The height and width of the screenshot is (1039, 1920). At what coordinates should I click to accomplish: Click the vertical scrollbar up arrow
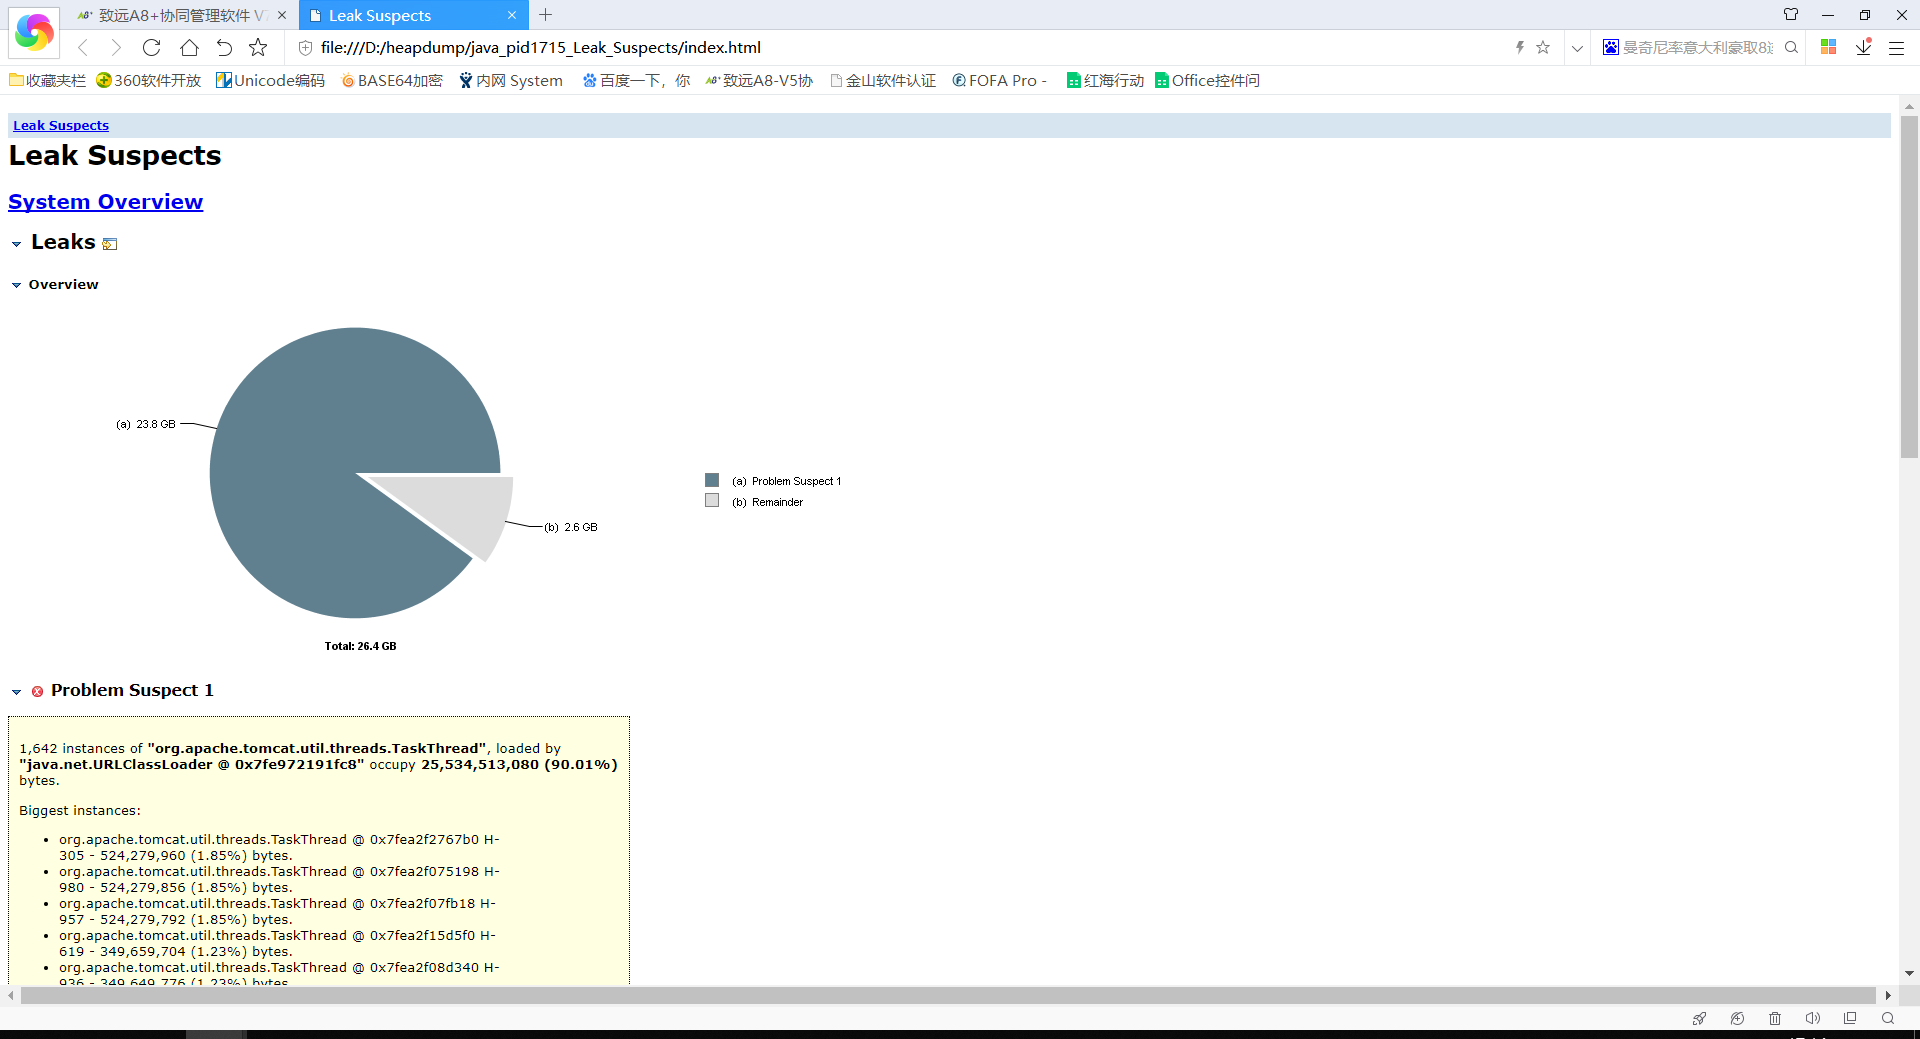[1909, 105]
